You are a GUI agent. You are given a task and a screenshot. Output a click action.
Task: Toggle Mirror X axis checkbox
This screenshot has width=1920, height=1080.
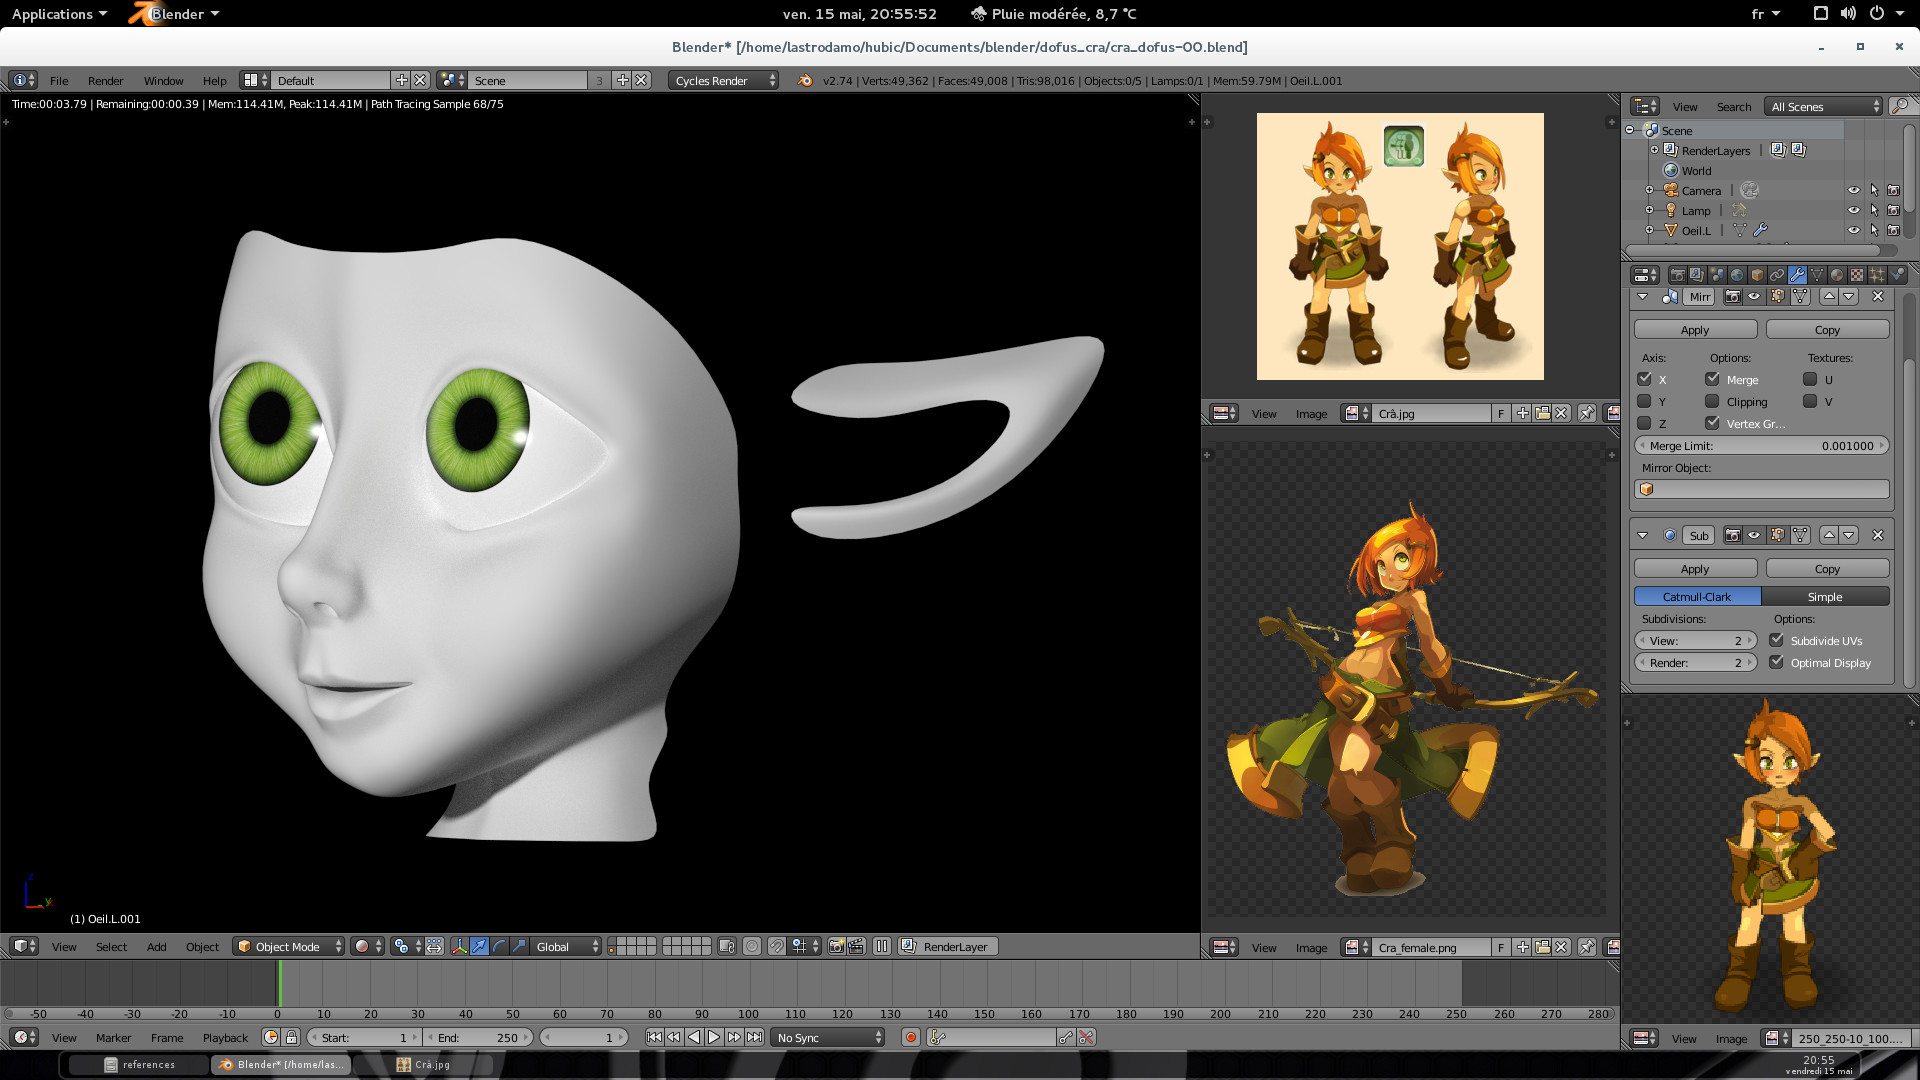pos(1644,379)
